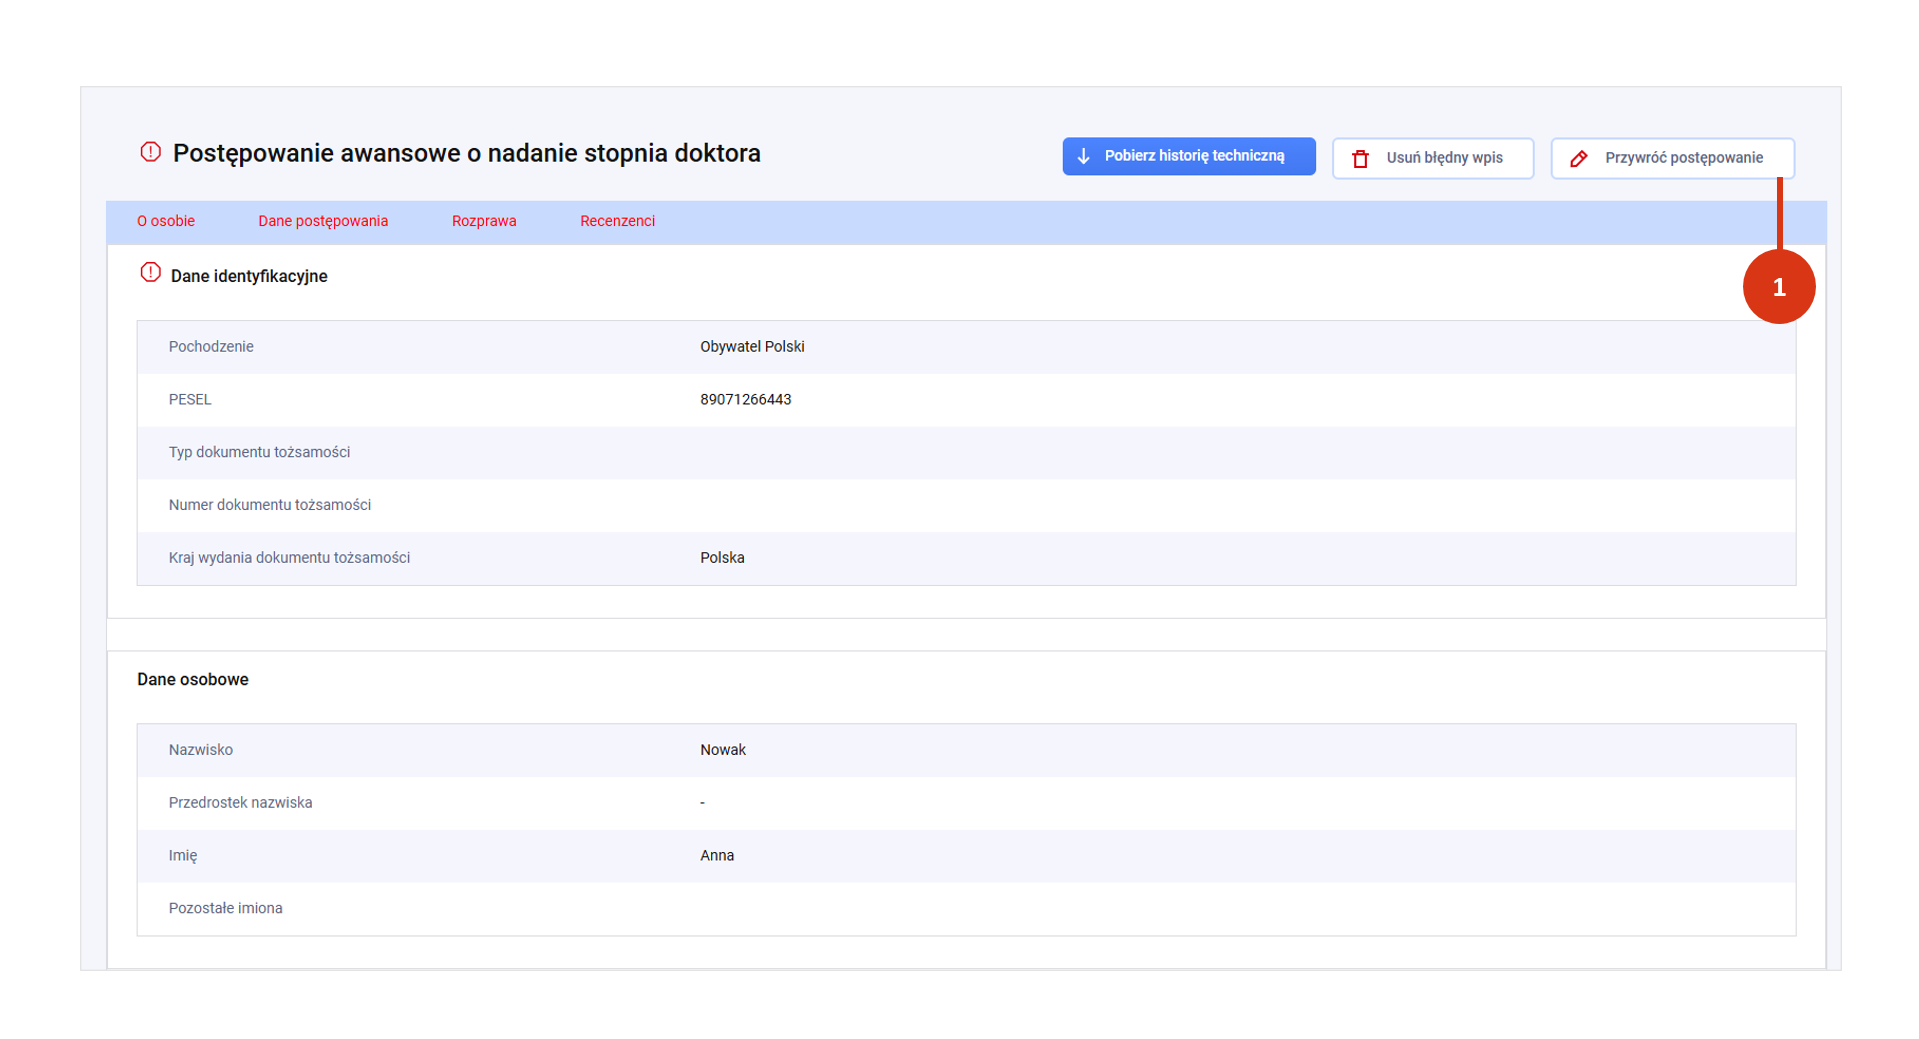Click the Typ dokumentu tożsamości row
The width and height of the screenshot is (1919, 1039).
point(259,453)
